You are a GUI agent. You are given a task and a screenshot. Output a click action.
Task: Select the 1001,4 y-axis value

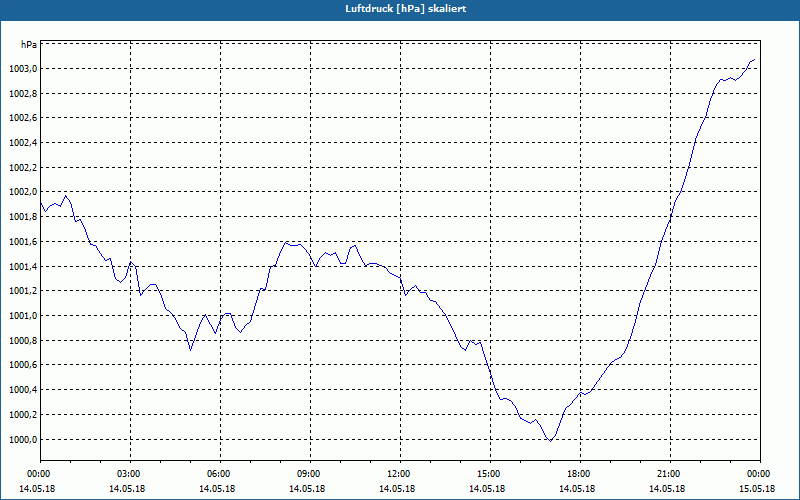coord(23,267)
